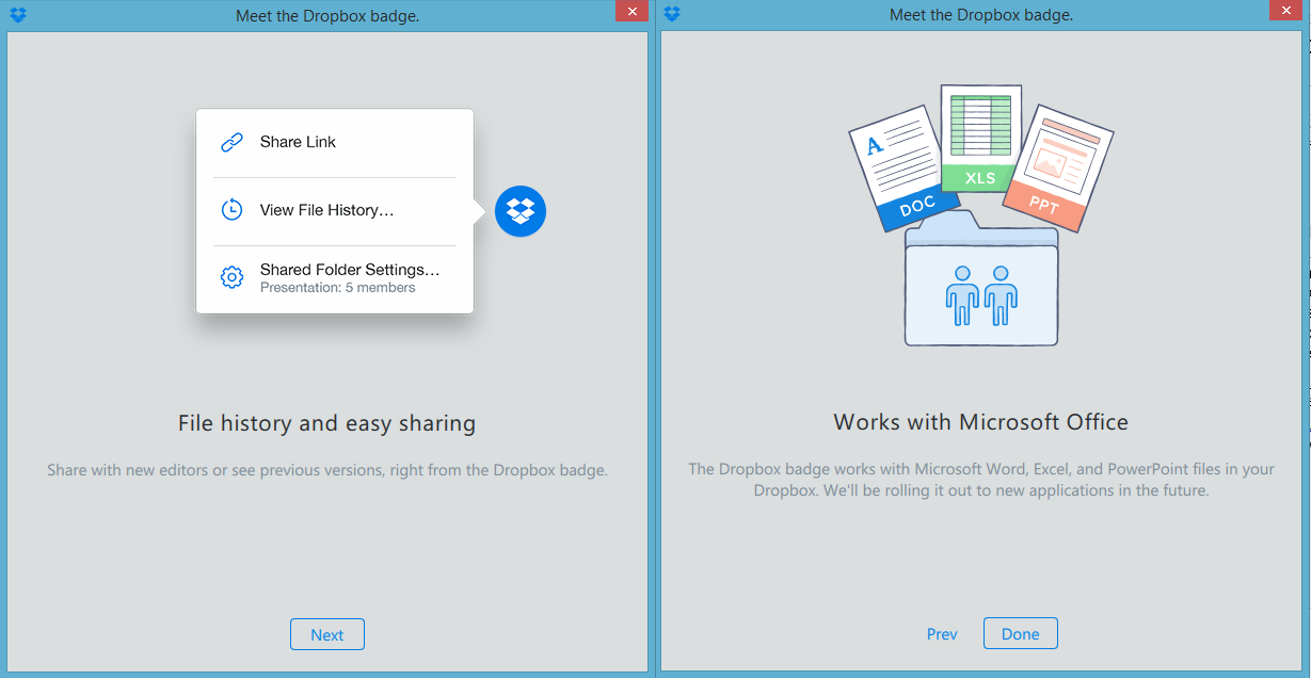Click right window title 'Meet the Dropbox badge.'
The image size is (1311, 678).
pyautogui.click(x=981, y=15)
